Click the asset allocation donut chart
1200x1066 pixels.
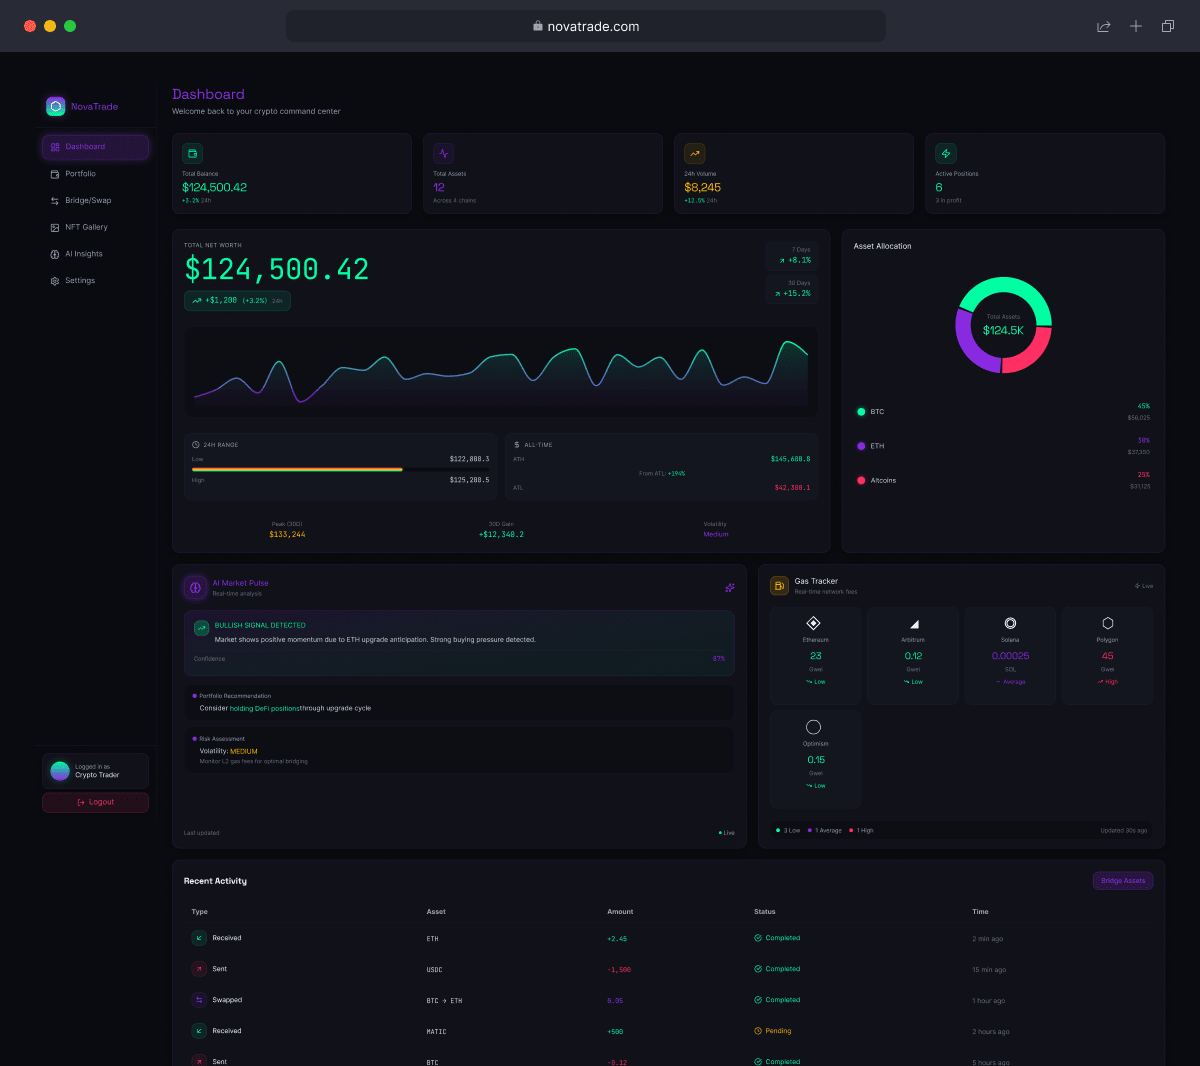(x=1003, y=325)
